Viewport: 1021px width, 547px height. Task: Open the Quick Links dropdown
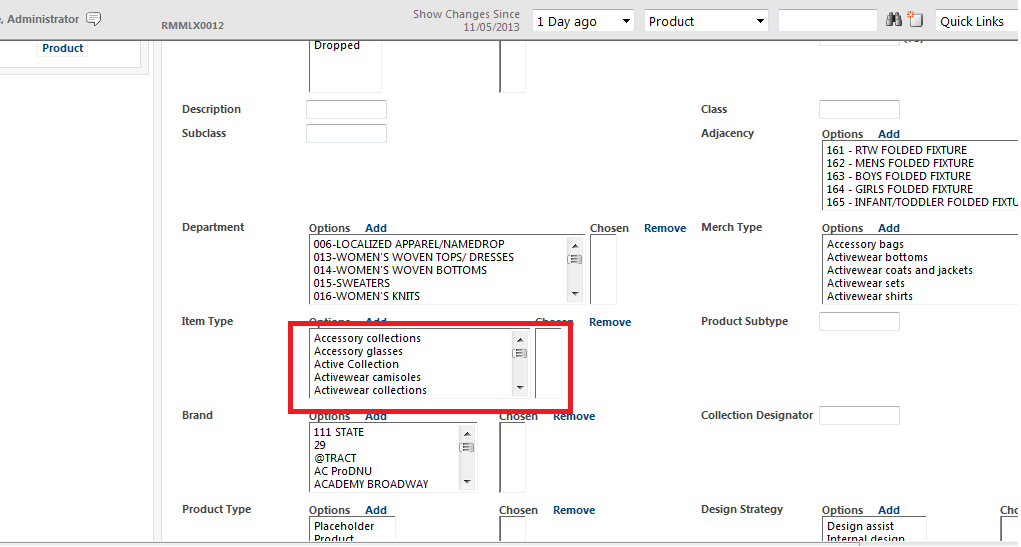tap(975, 21)
